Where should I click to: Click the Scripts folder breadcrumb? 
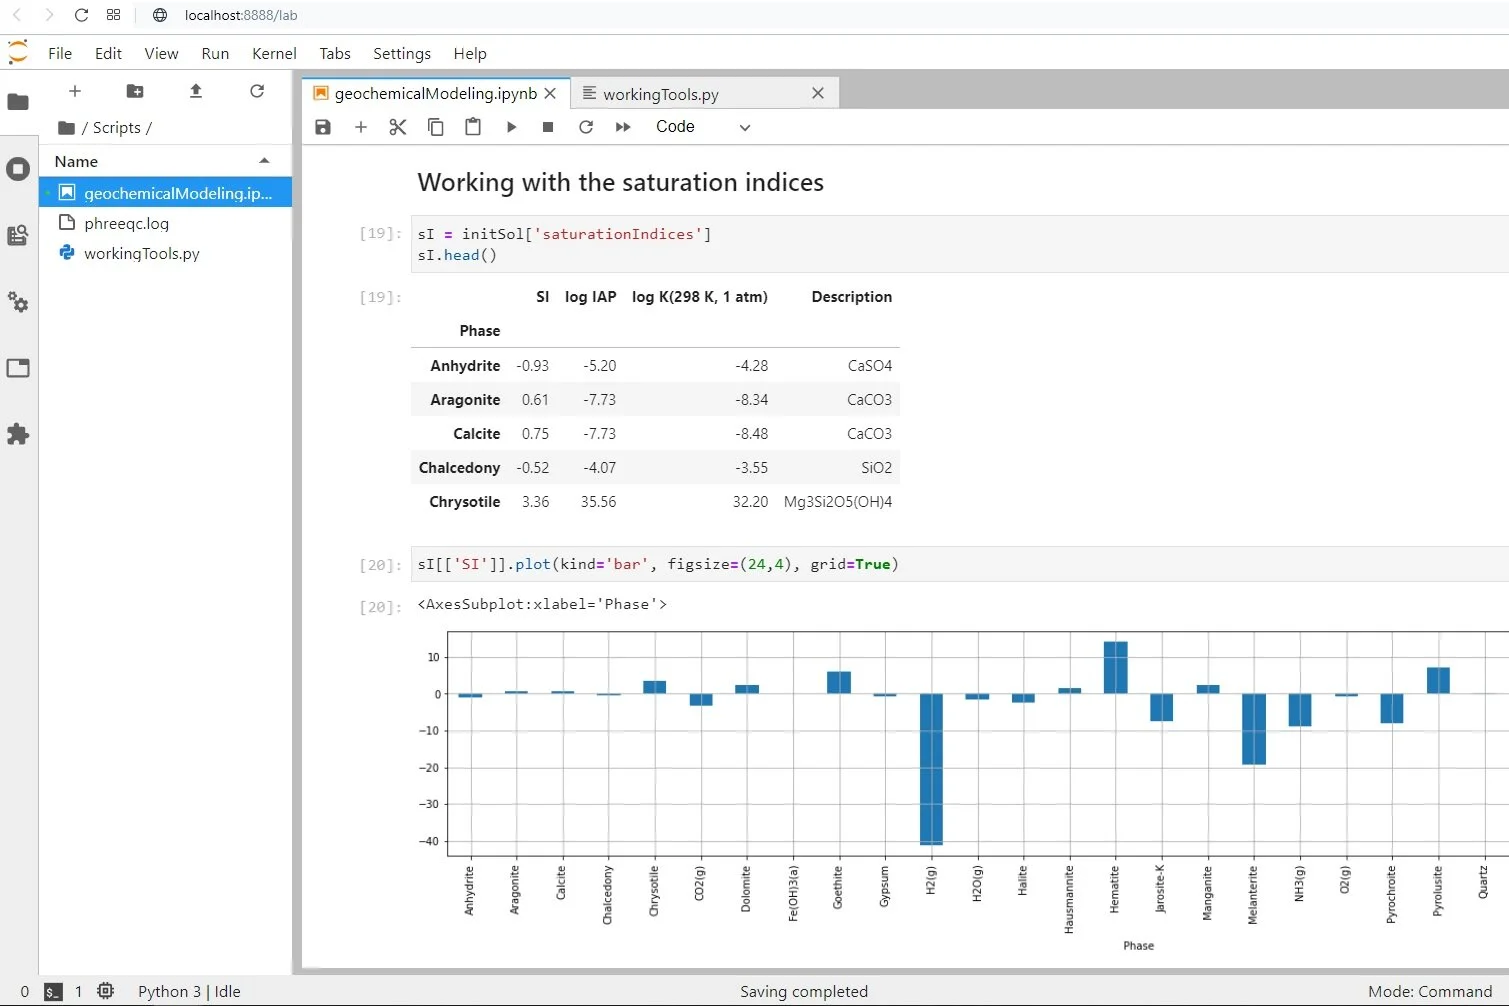(117, 128)
